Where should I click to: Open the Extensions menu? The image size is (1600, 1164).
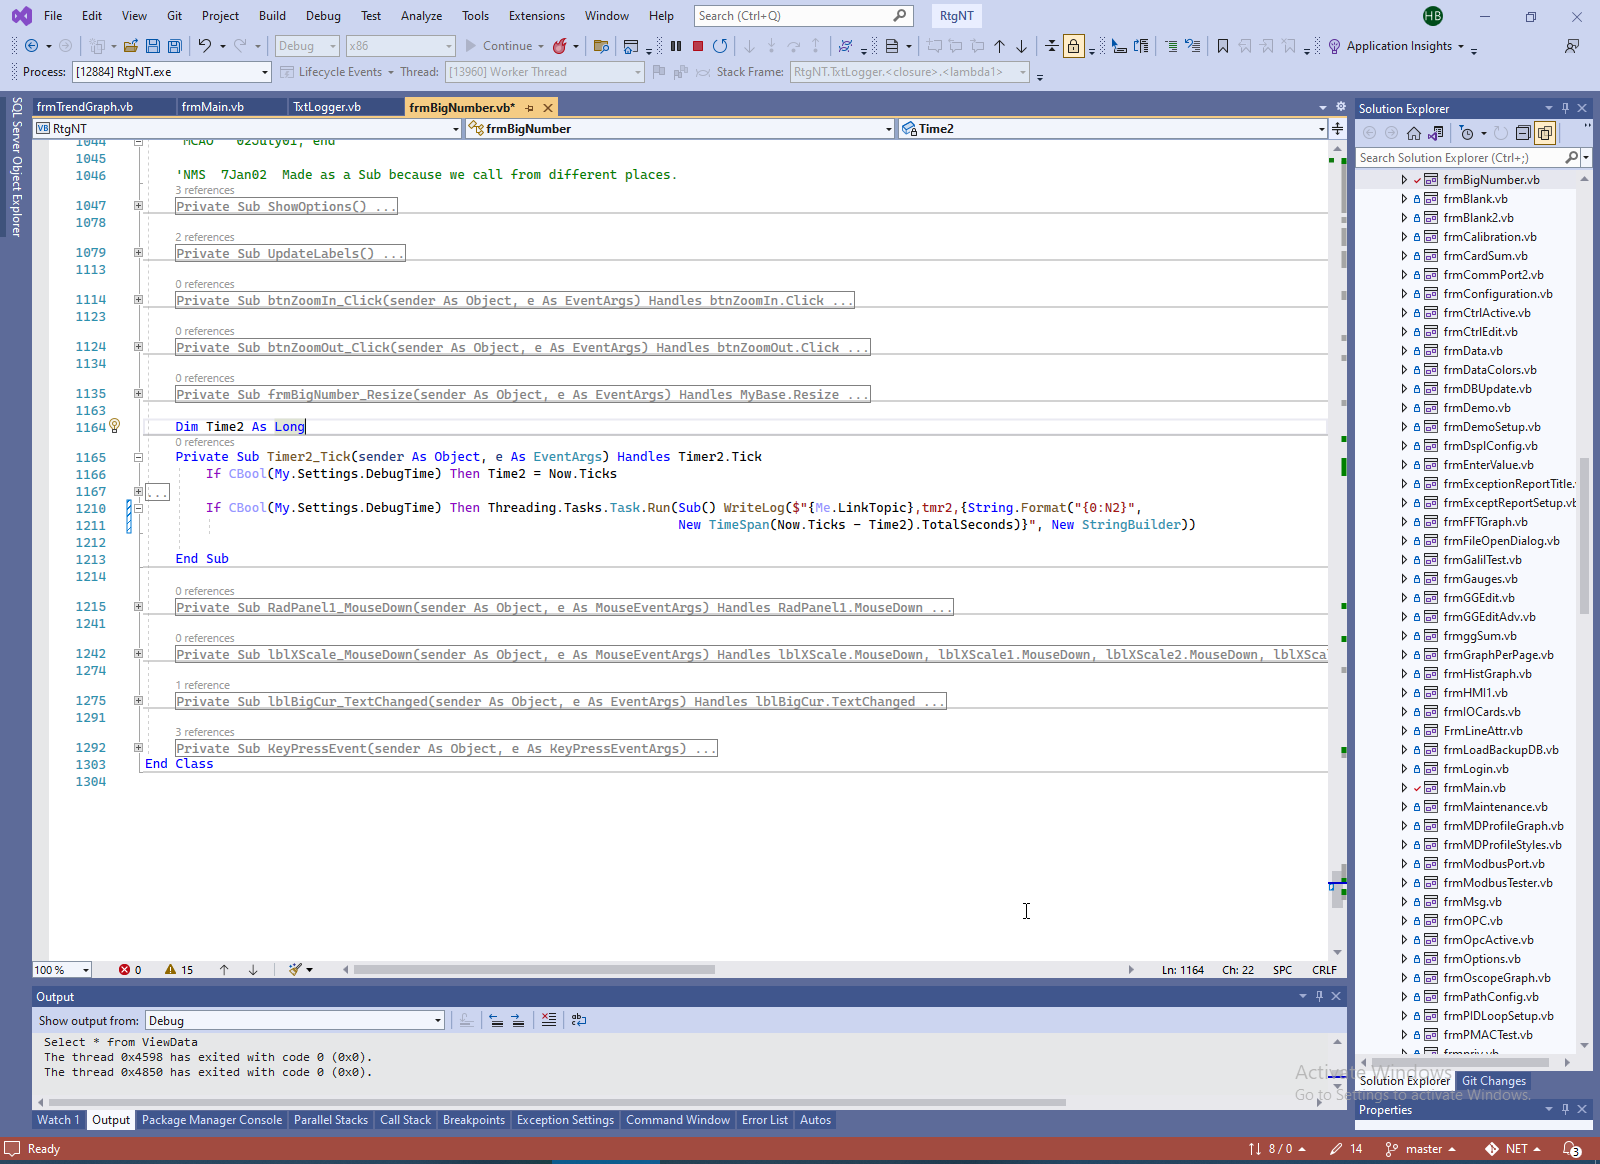pos(537,16)
